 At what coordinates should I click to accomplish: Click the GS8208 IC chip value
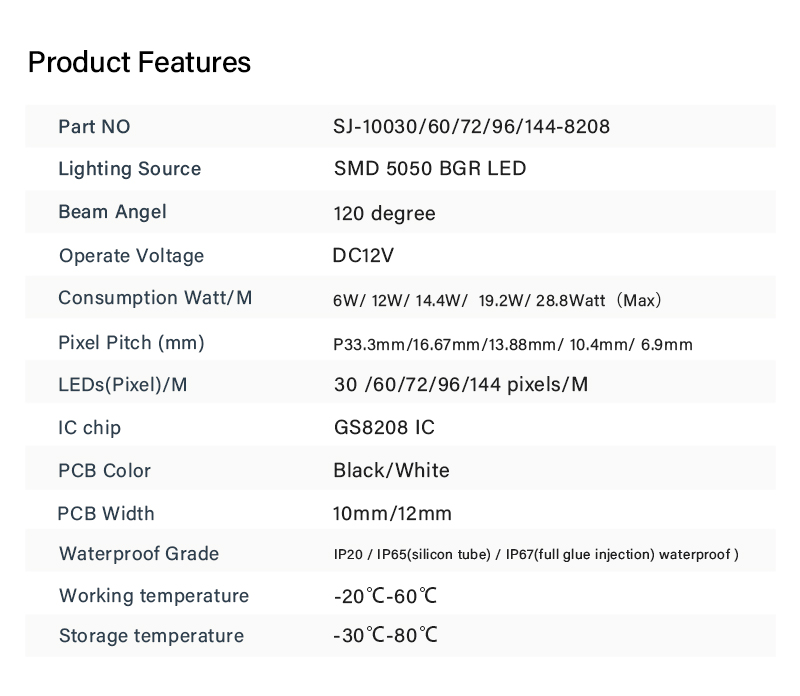click(384, 428)
